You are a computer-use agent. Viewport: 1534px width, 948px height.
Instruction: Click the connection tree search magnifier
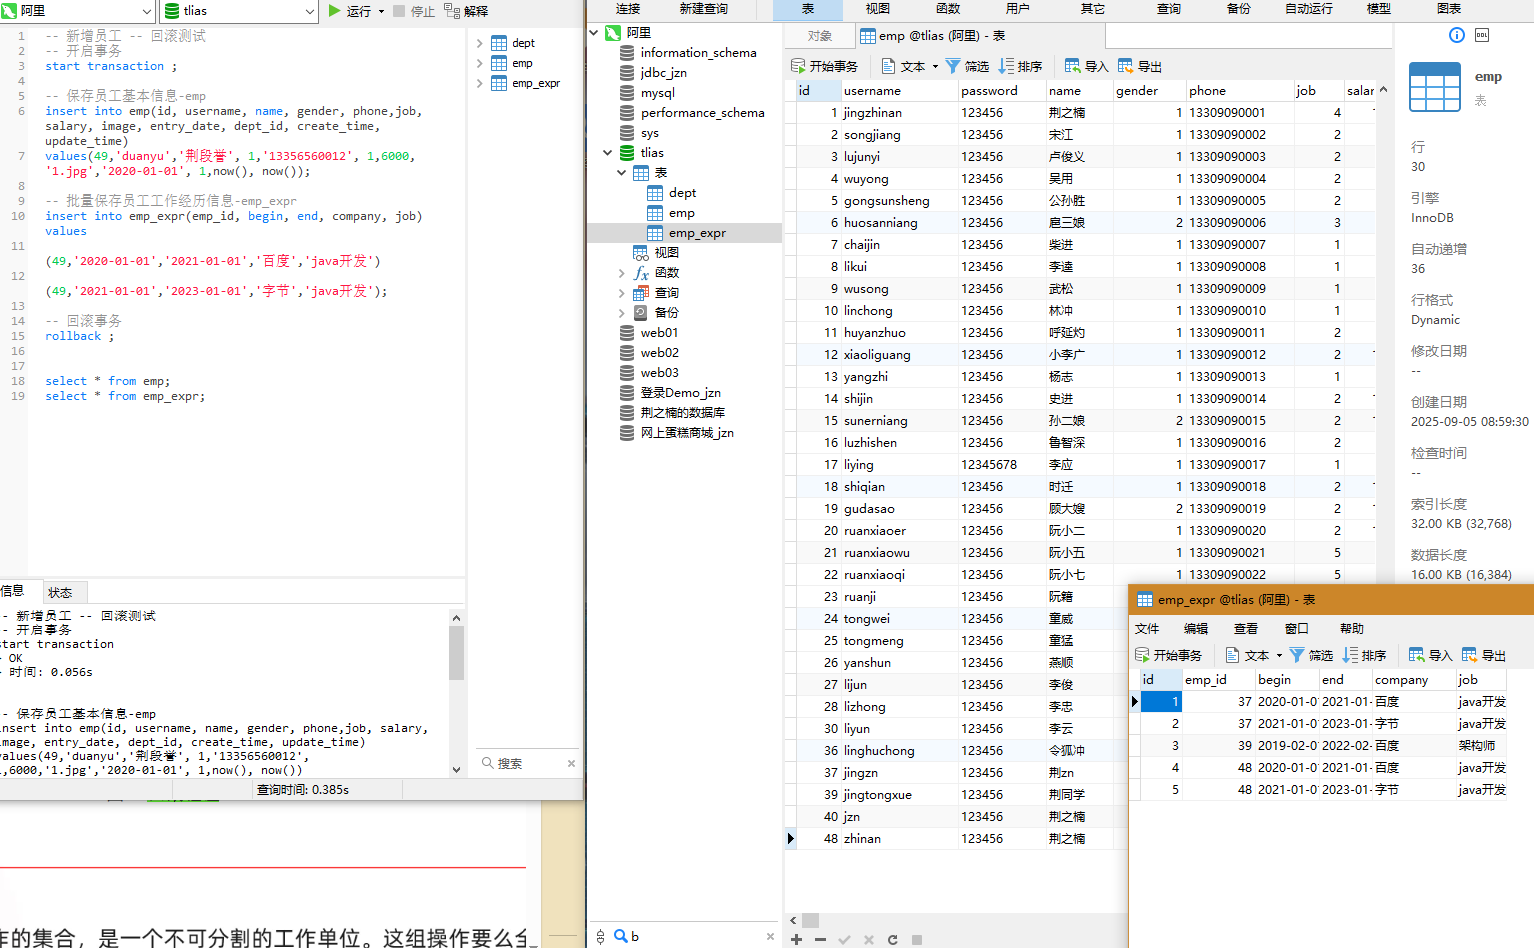point(620,936)
